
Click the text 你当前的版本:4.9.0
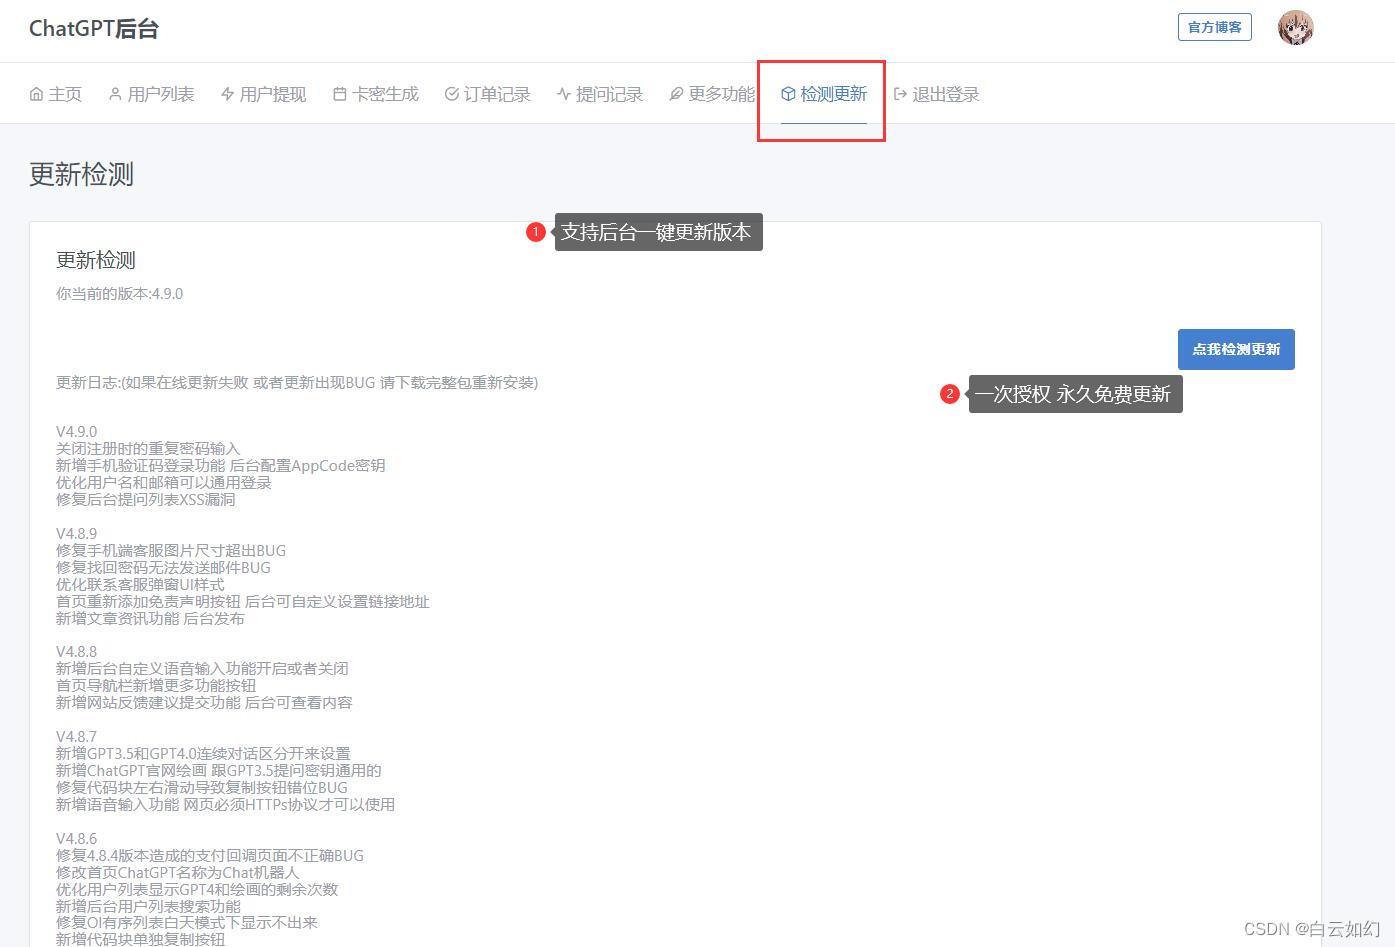pyautogui.click(x=119, y=294)
